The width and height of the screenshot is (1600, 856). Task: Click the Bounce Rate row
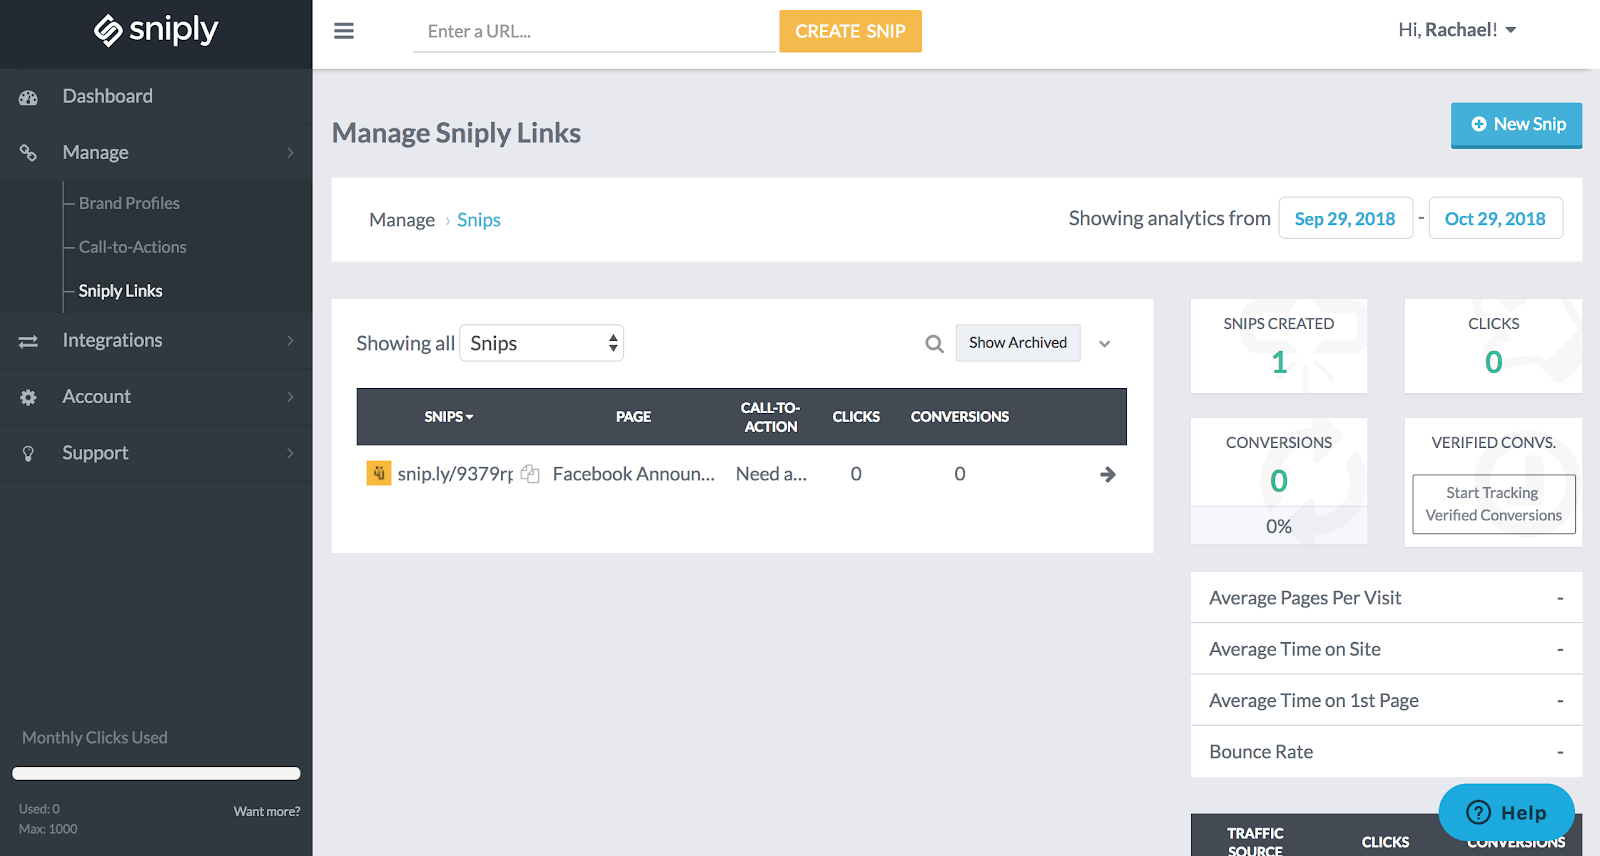[x=1386, y=752]
